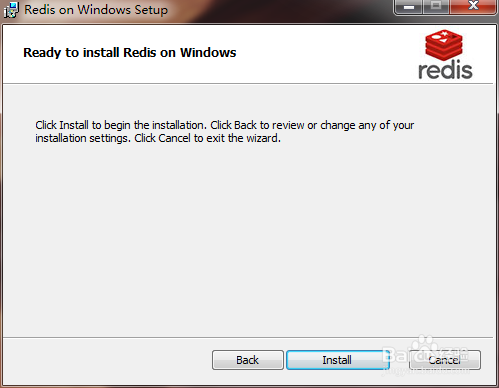Image resolution: width=499 pixels, height=388 pixels.
Task: Cancel the Redis setup wizard
Action: 445,360
